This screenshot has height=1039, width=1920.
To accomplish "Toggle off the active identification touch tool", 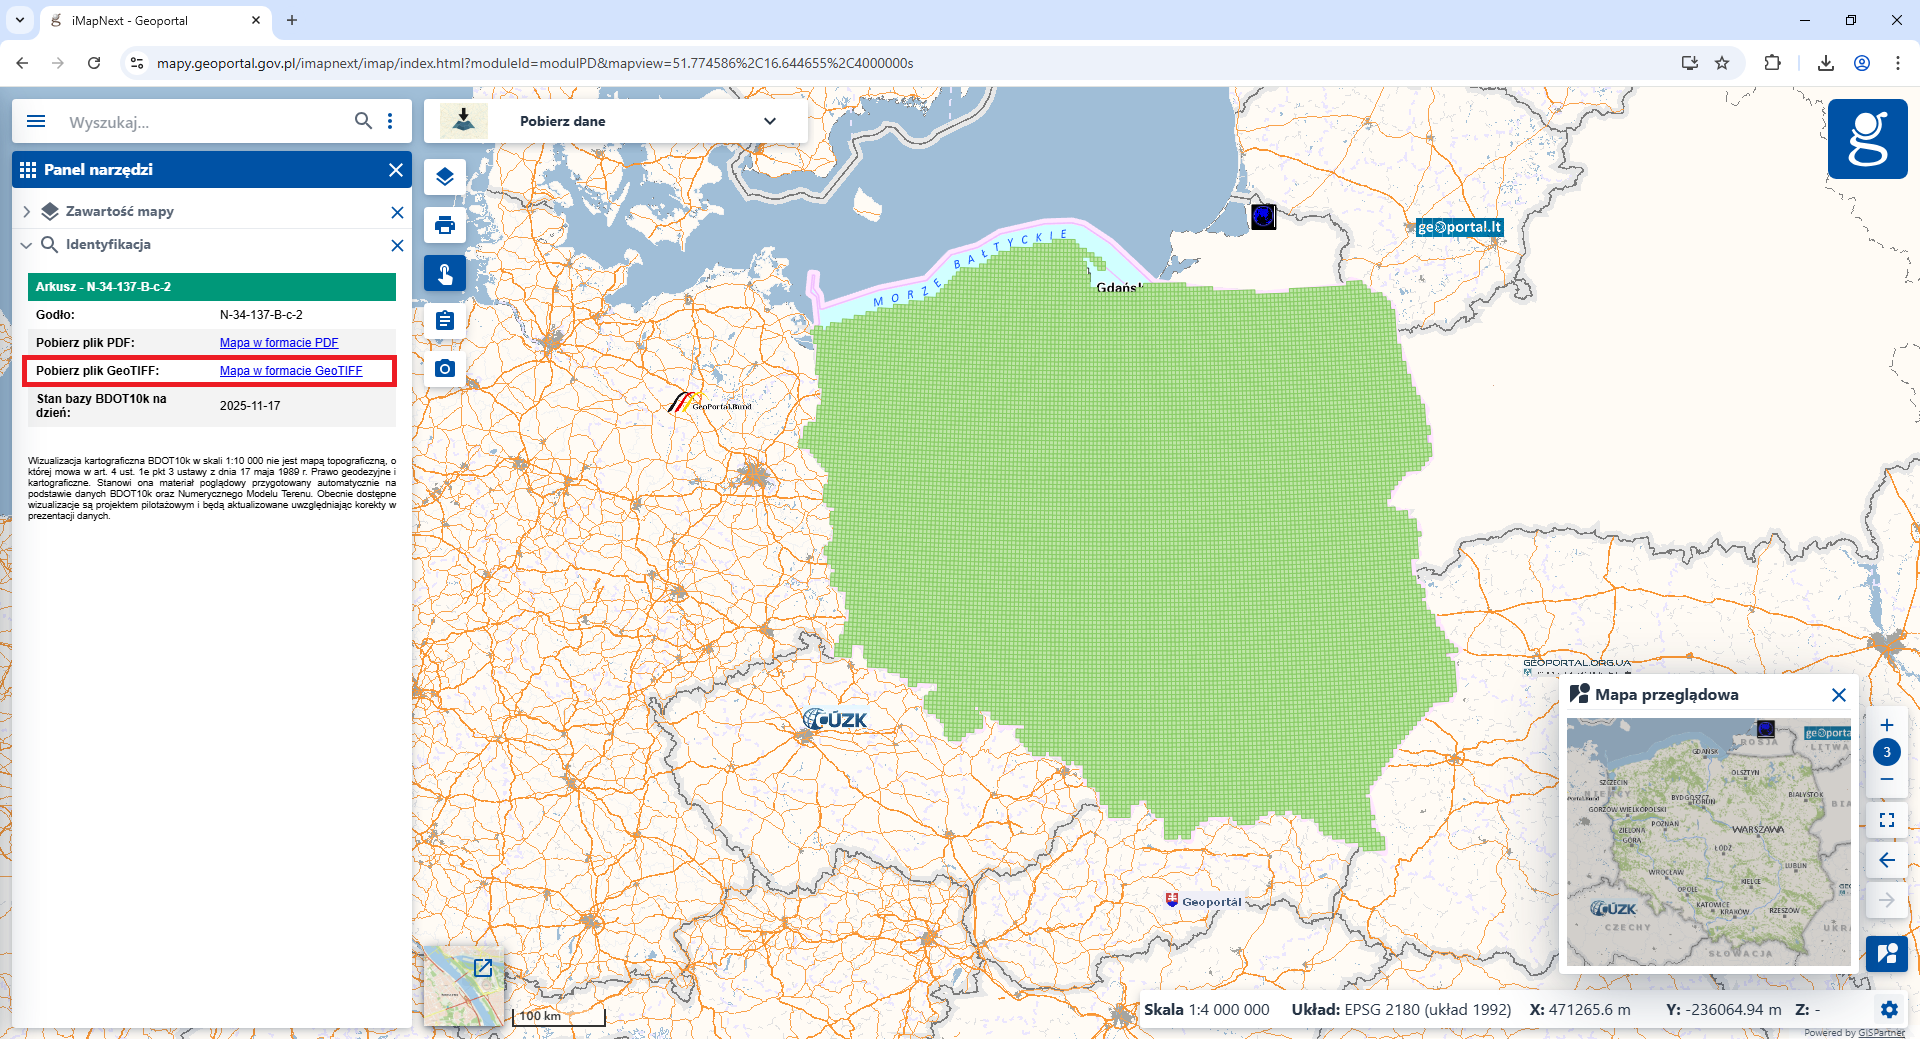I will coord(444,273).
